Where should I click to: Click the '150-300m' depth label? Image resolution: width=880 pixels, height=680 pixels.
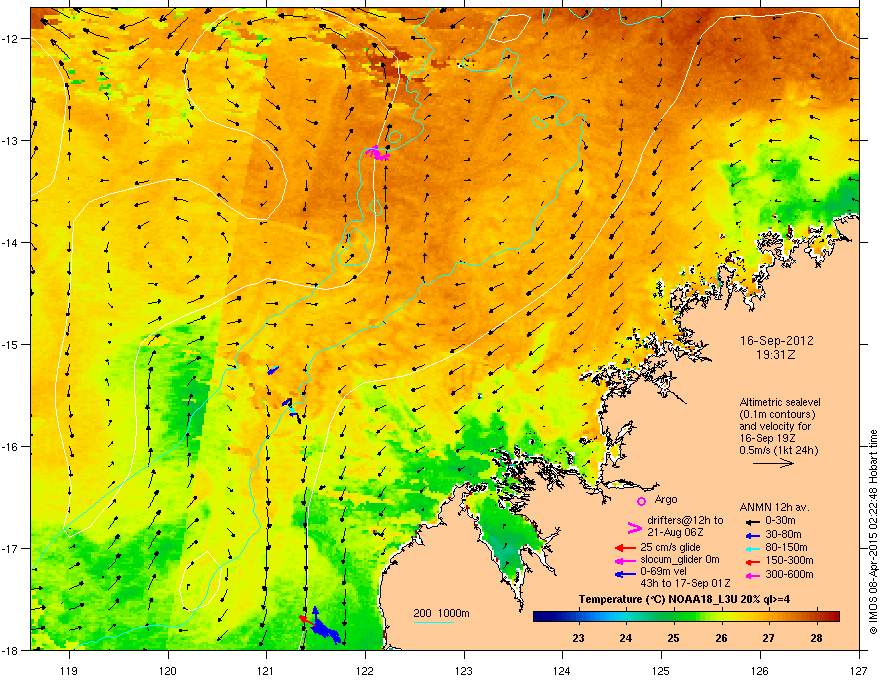click(789, 560)
